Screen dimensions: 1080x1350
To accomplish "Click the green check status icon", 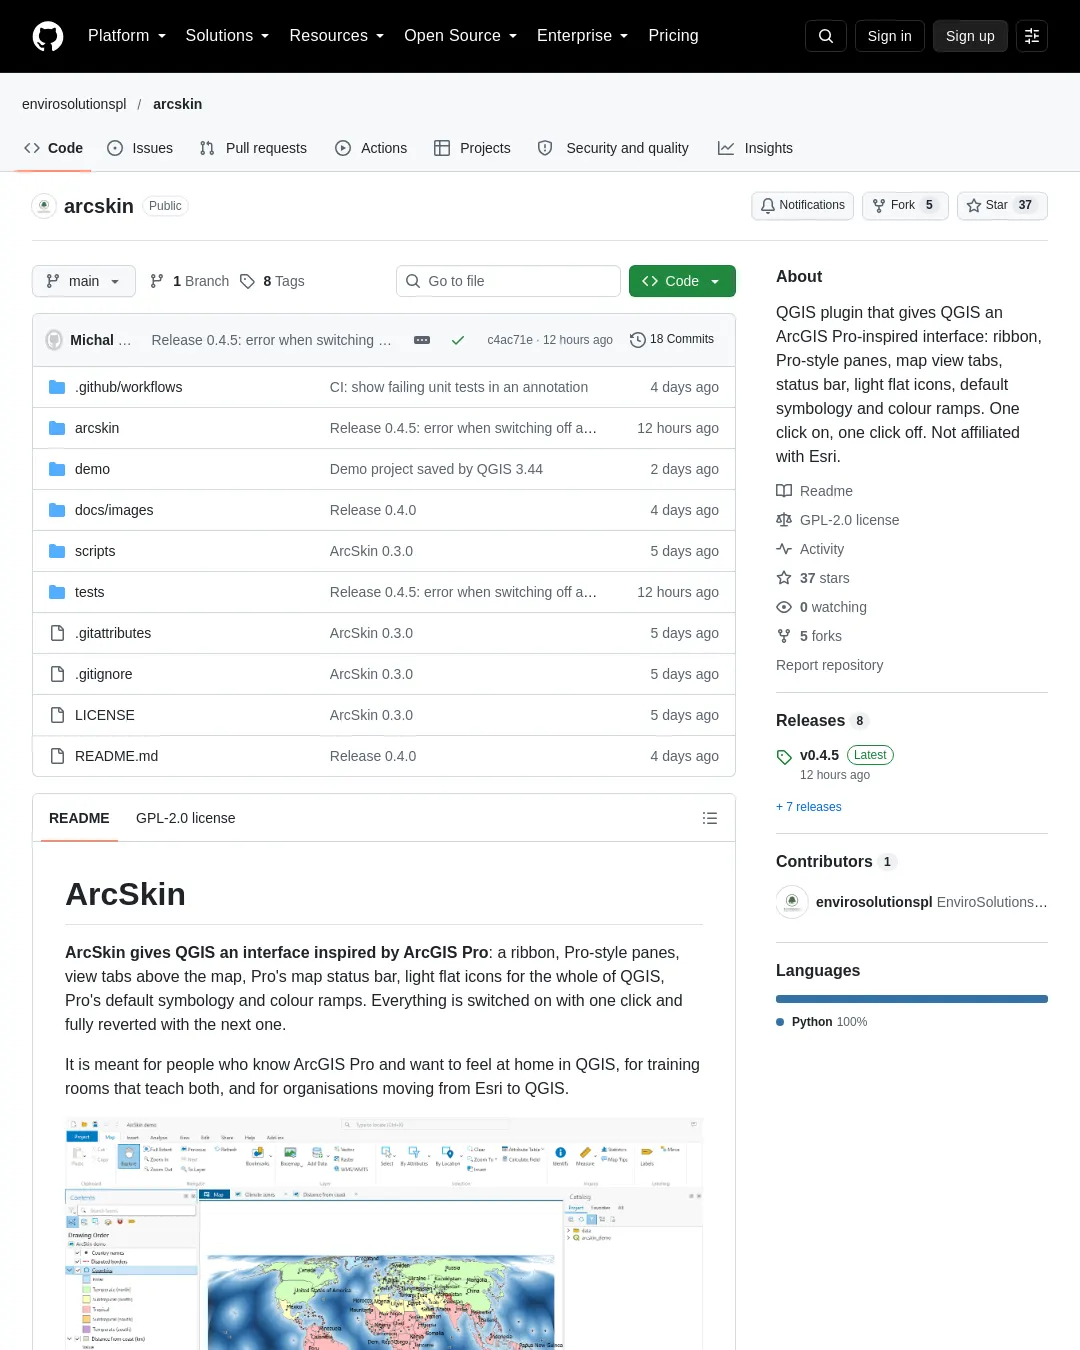I will pos(458,340).
